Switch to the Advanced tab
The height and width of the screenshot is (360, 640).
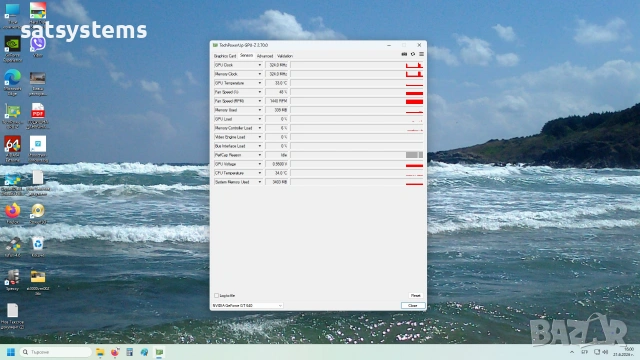(x=265, y=56)
